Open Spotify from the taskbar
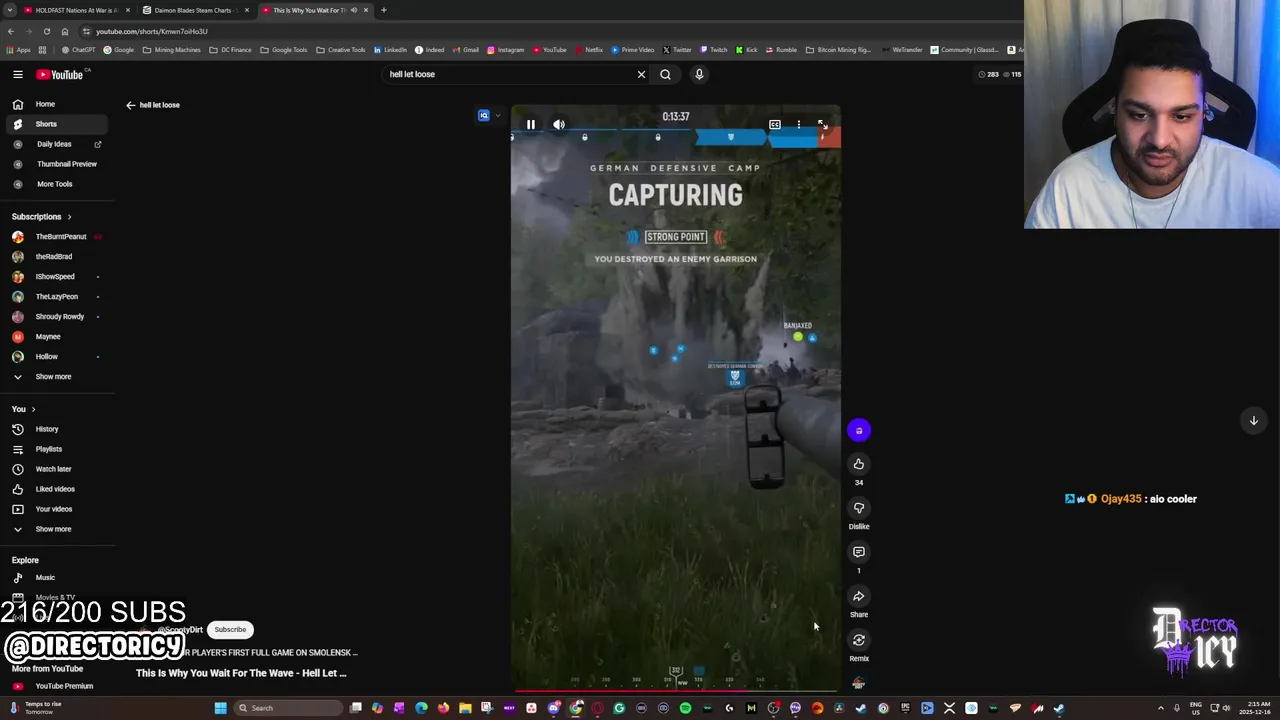1280x720 pixels. pyautogui.click(x=685, y=708)
